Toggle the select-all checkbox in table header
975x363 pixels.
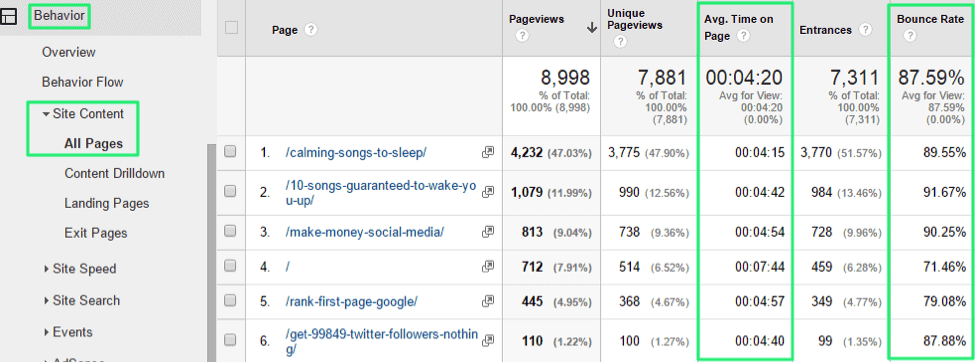tap(231, 27)
